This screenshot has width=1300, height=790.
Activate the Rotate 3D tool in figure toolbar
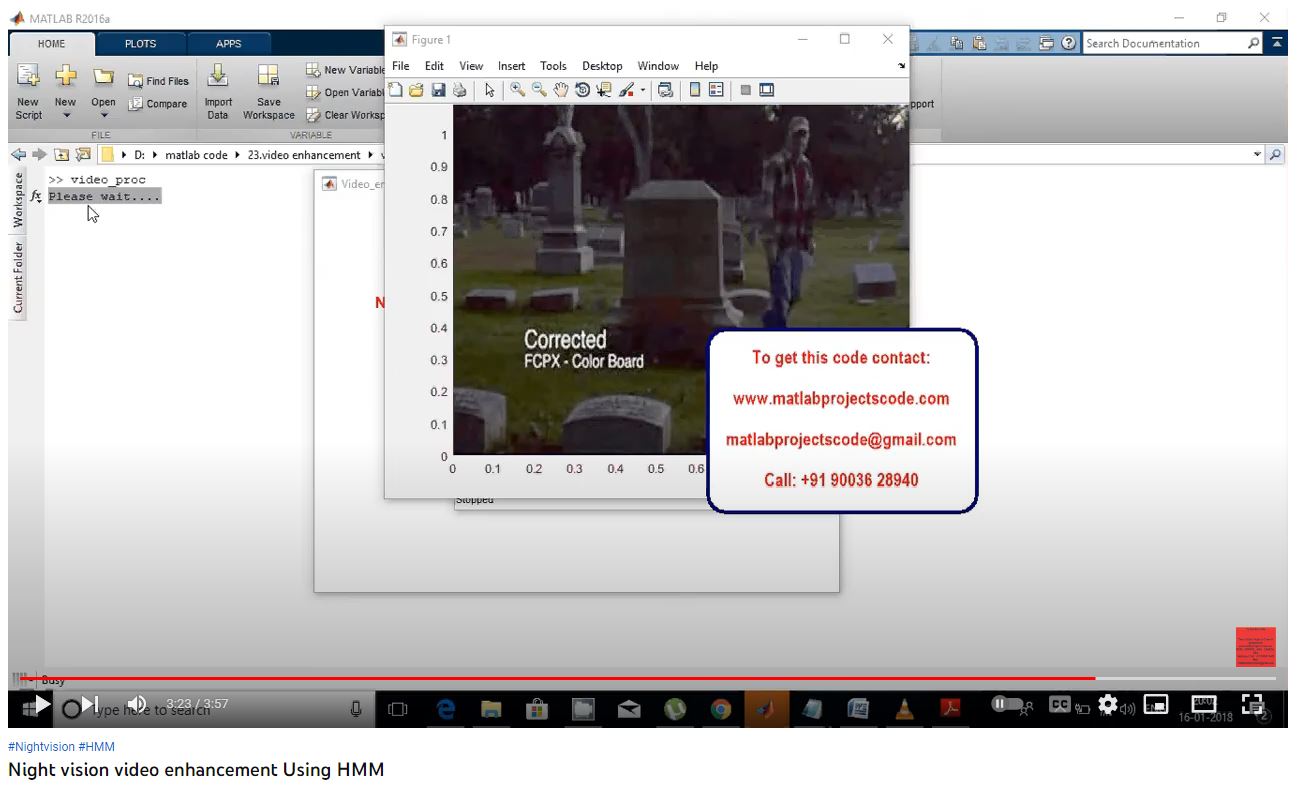[582, 90]
